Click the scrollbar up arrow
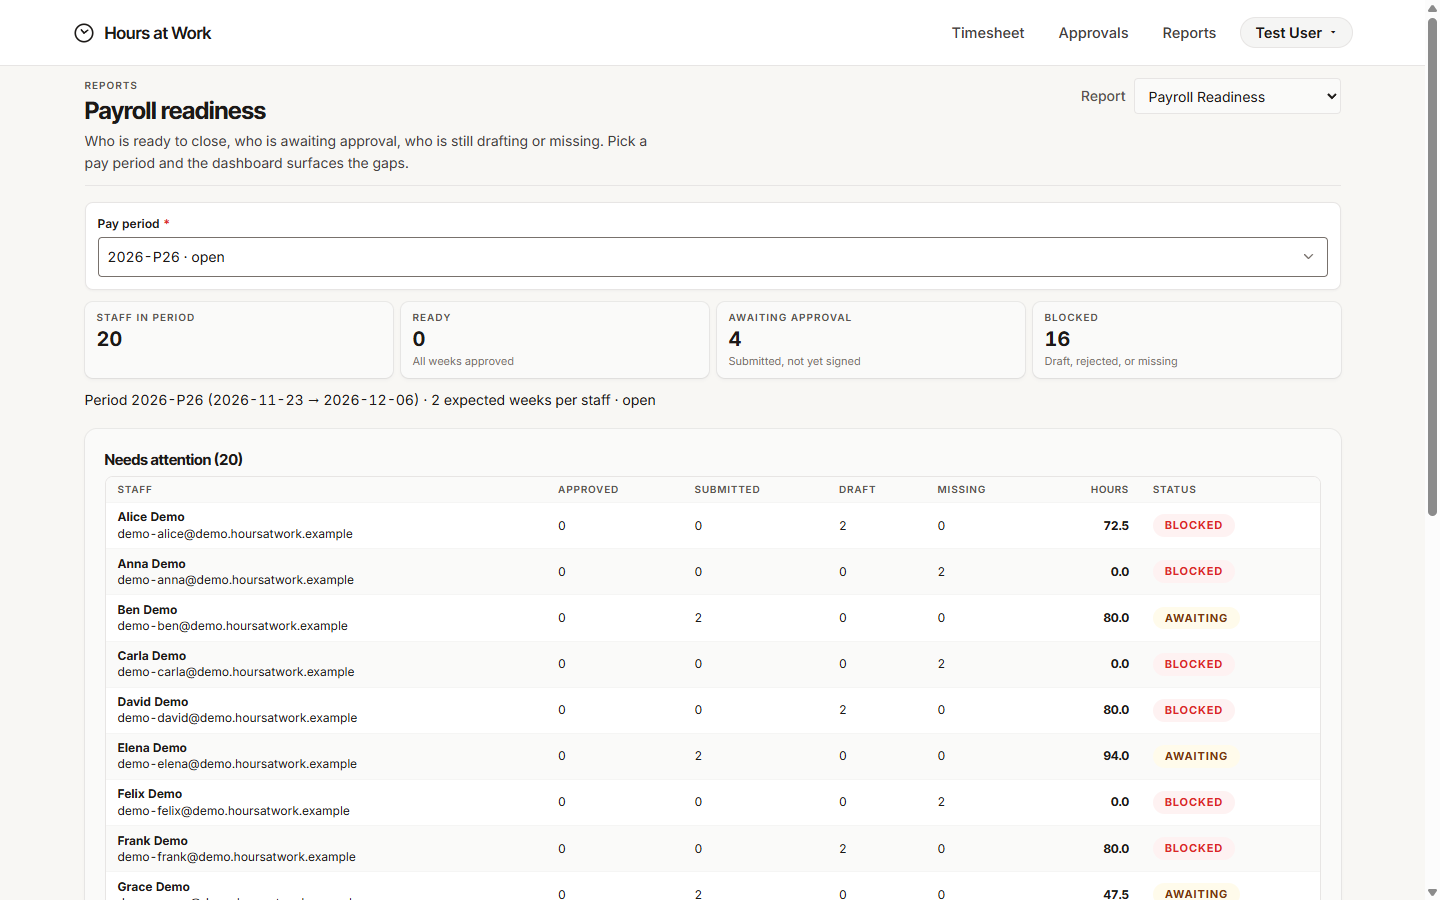The height and width of the screenshot is (900, 1440). tap(1432, 7)
